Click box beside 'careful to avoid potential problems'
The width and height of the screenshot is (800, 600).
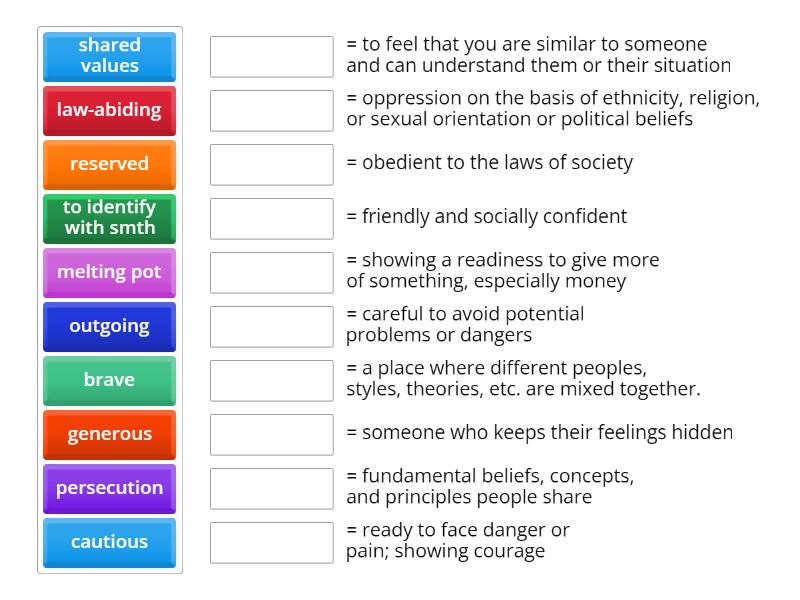tap(272, 327)
